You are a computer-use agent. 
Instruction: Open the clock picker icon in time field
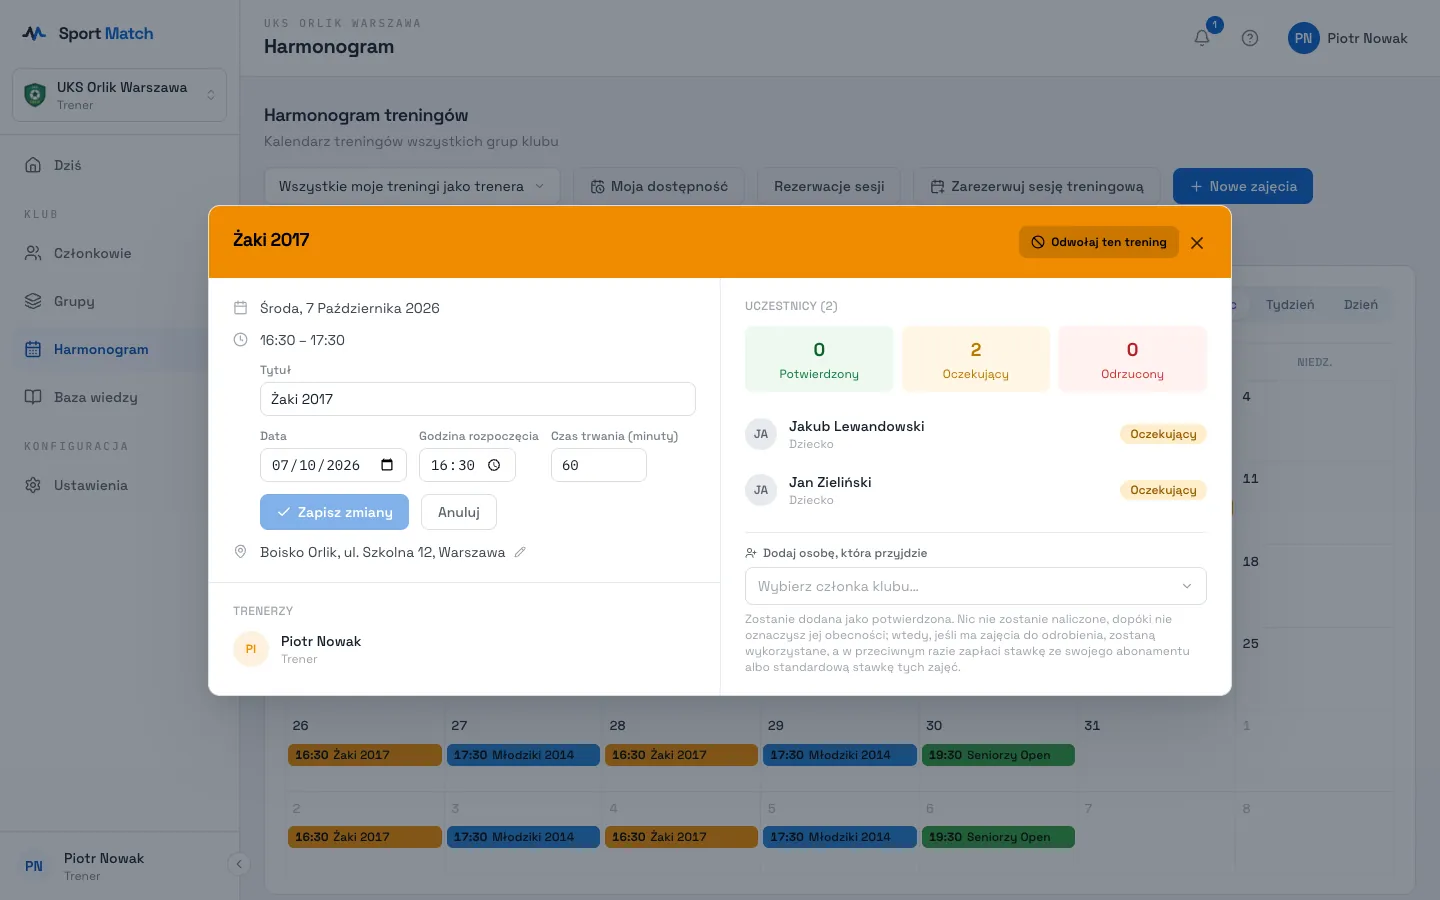point(494,465)
